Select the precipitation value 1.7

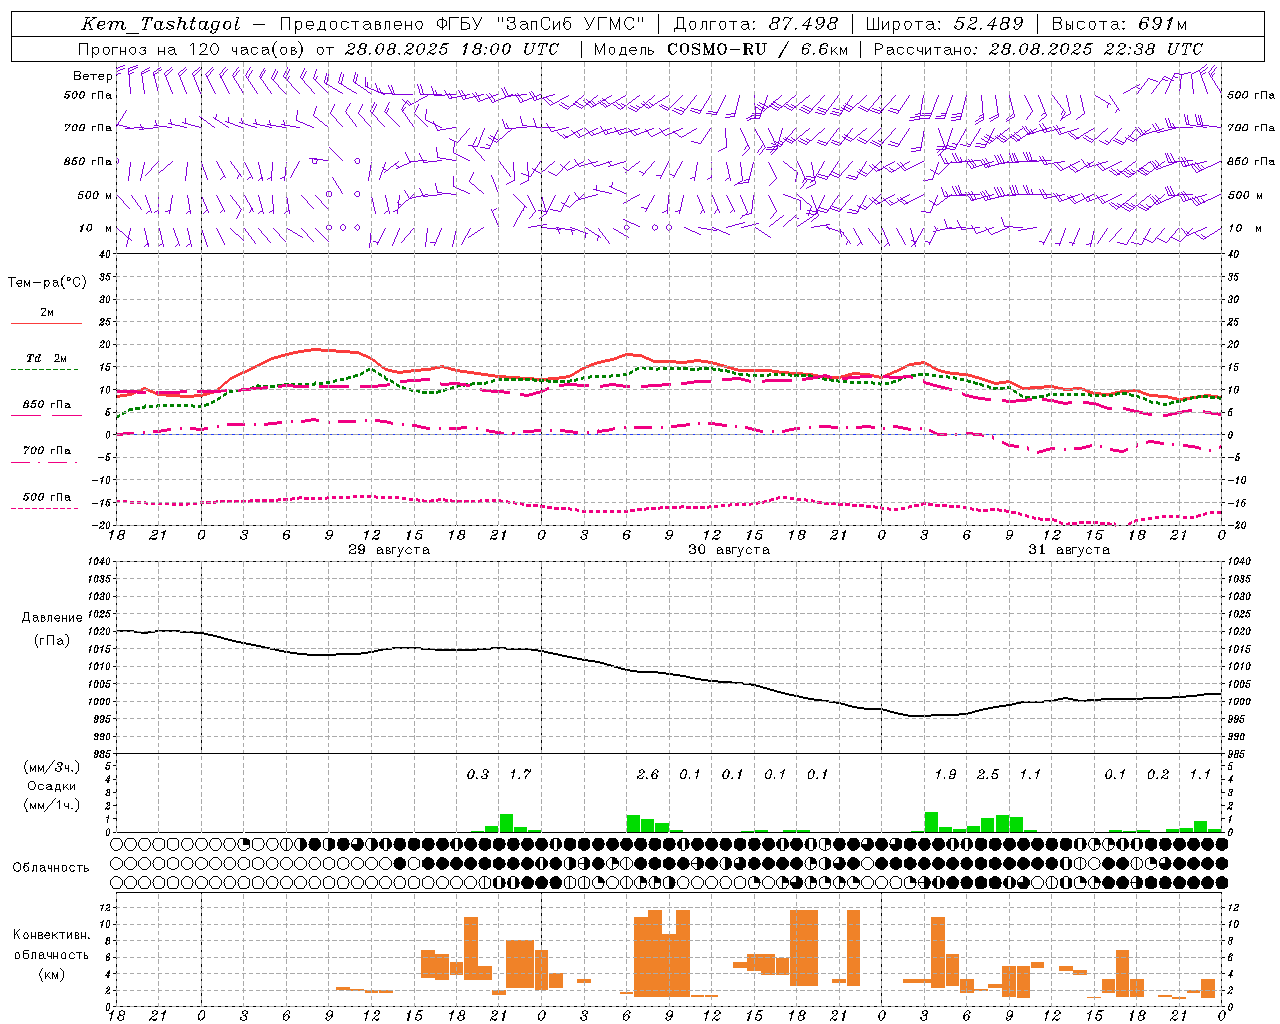click(x=520, y=775)
